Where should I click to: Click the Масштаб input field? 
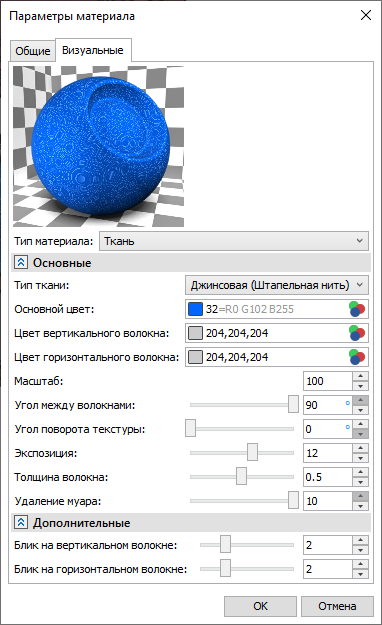click(x=328, y=381)
